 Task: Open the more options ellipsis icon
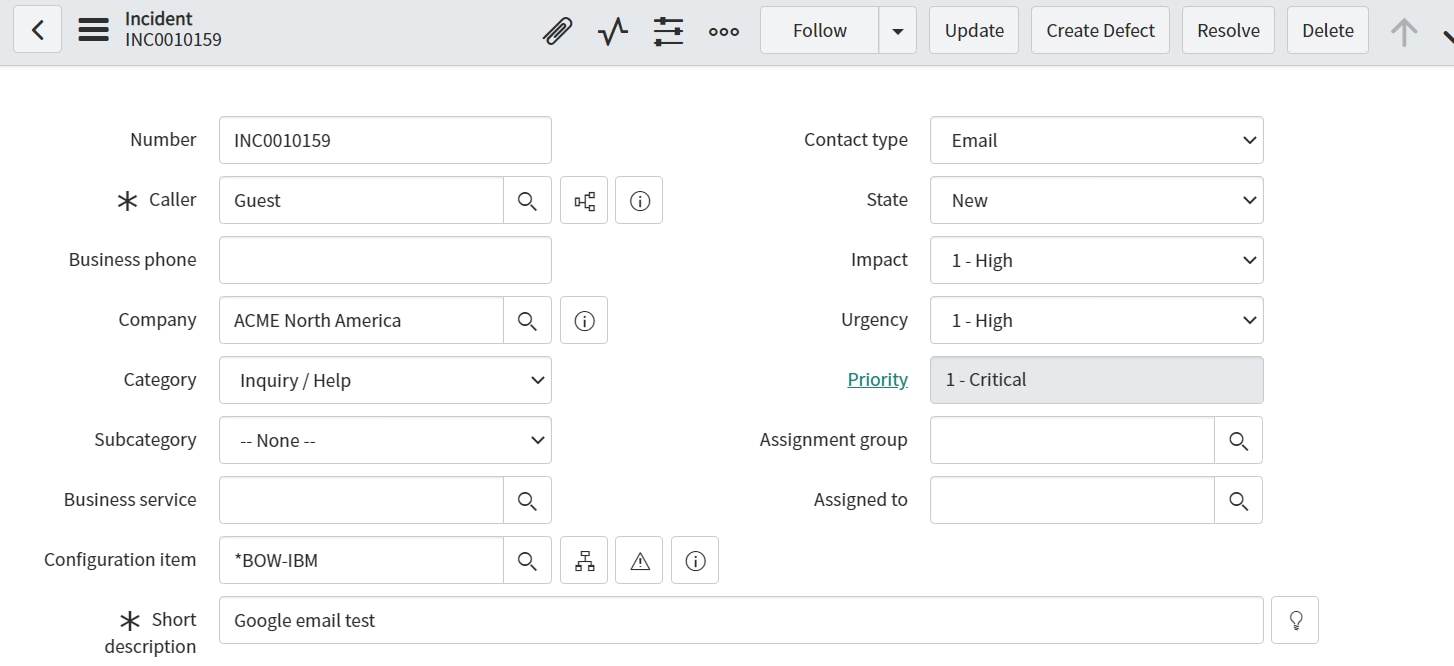point(724,31)
